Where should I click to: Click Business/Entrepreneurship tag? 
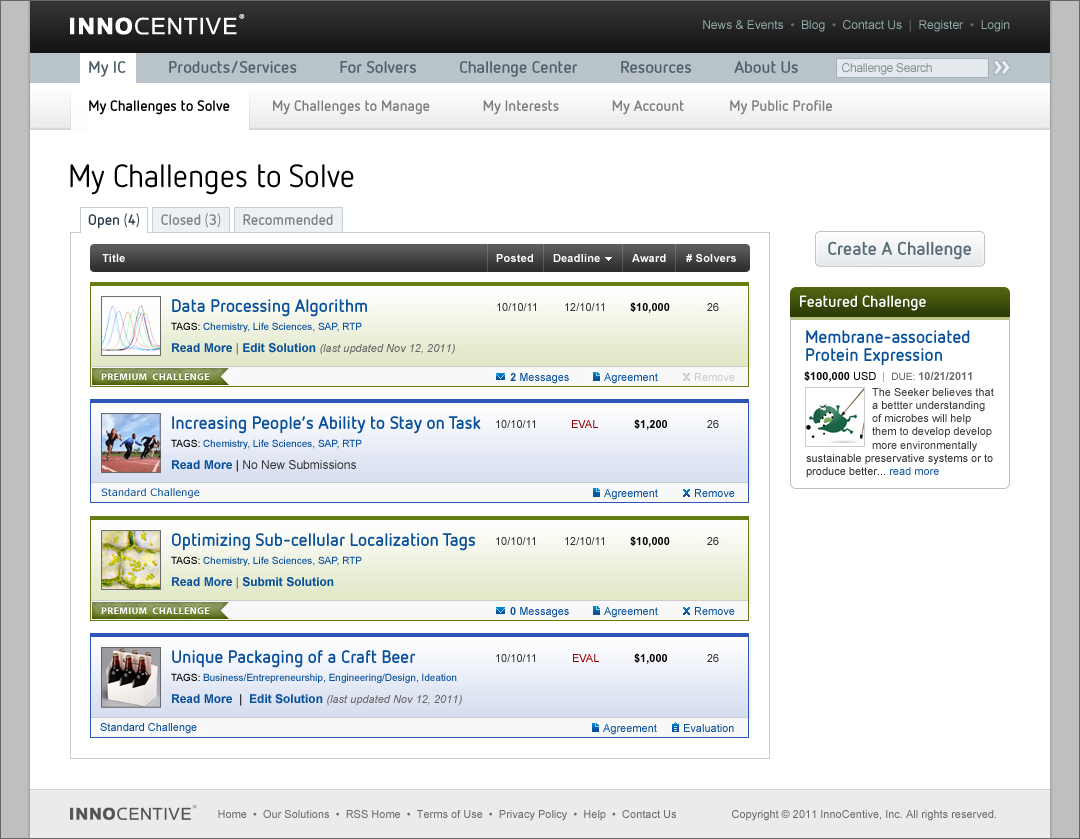click(262, 678)
